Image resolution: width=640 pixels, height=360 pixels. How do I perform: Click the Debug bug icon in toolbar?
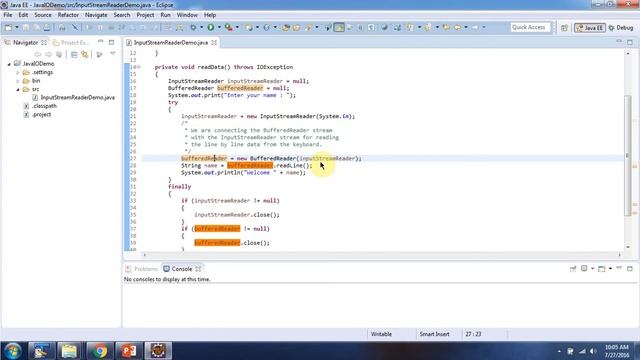point(193,27)
